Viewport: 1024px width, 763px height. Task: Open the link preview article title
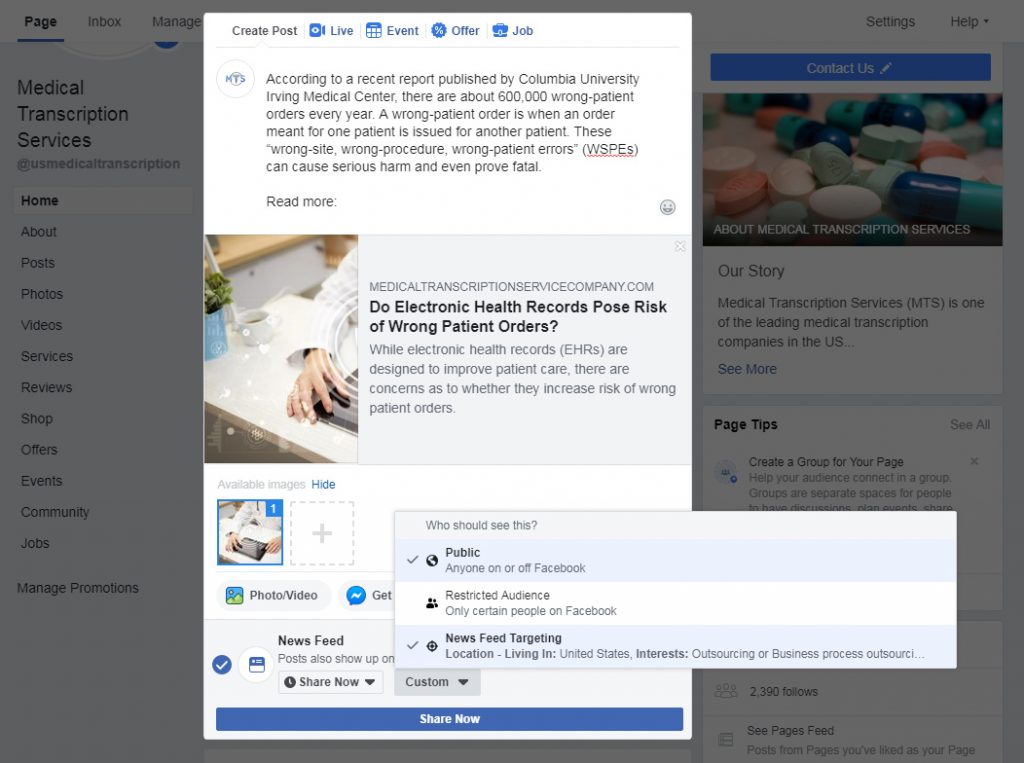point(518,316)
